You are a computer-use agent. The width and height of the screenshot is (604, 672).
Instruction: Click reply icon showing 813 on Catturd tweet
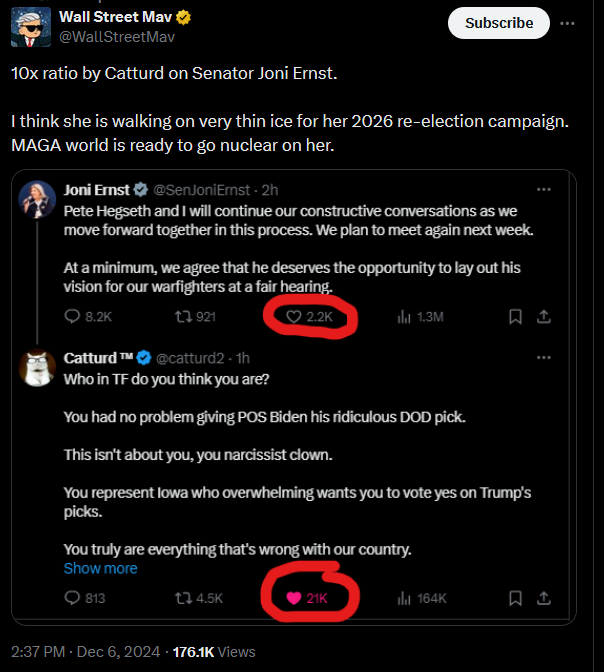(x=72, y=598)
